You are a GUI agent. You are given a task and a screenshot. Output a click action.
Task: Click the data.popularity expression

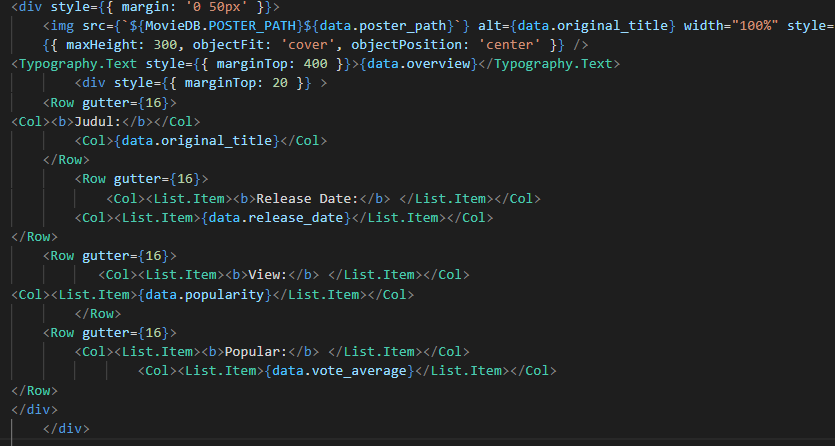click(205, 294)
